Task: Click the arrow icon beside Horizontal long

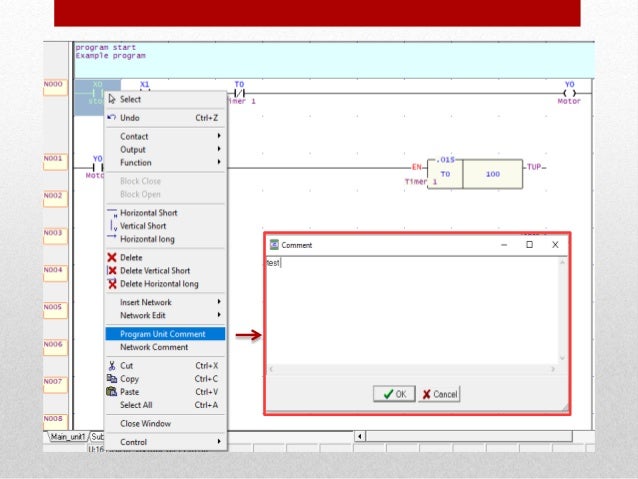Action: point(112,236)
